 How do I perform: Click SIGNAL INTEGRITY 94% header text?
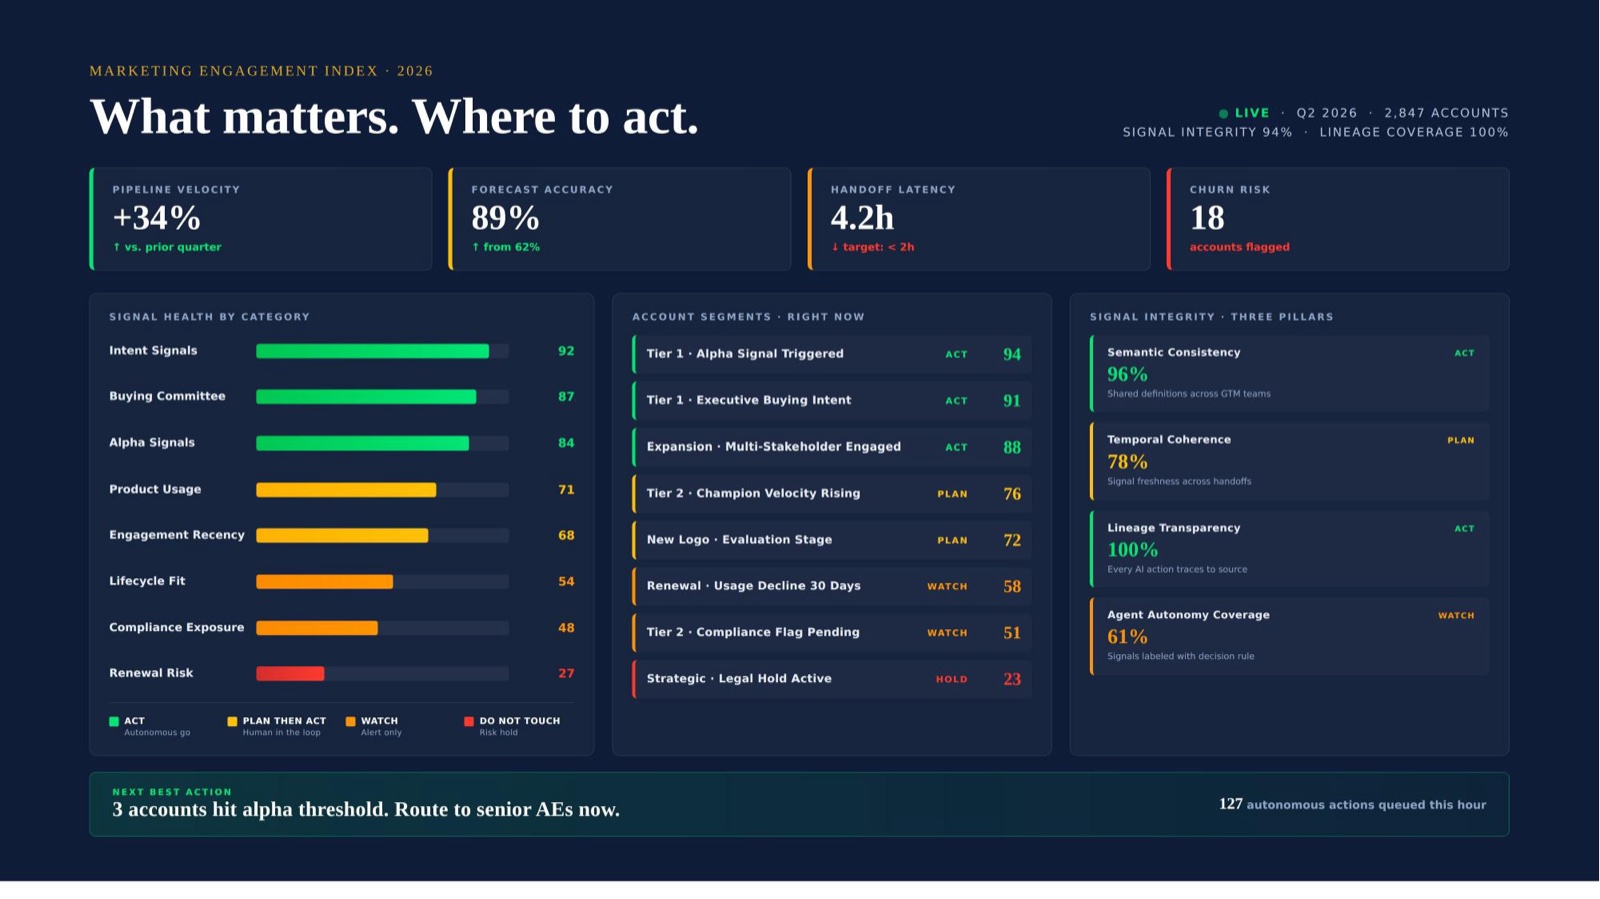pos(1207,132)
